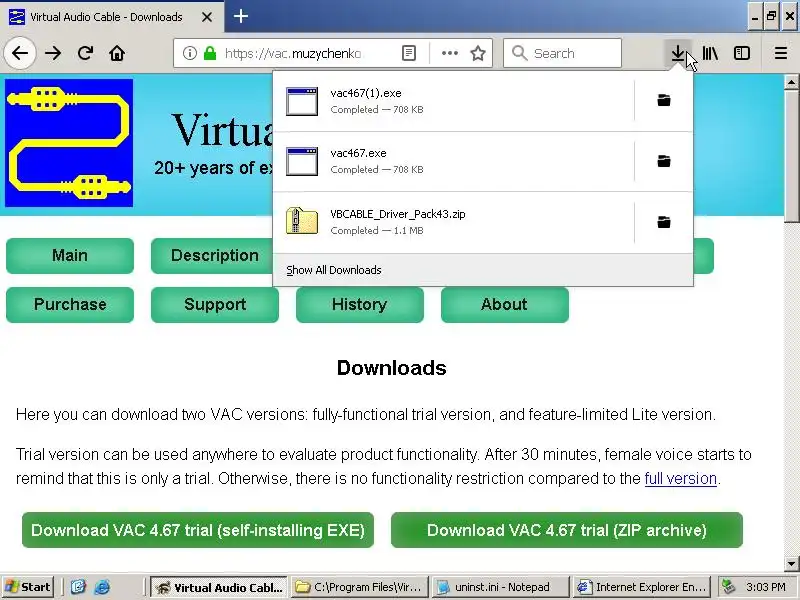Click Show Desktop quick launch icon
This screenshot has width=800, height=600.
point(78,587)
